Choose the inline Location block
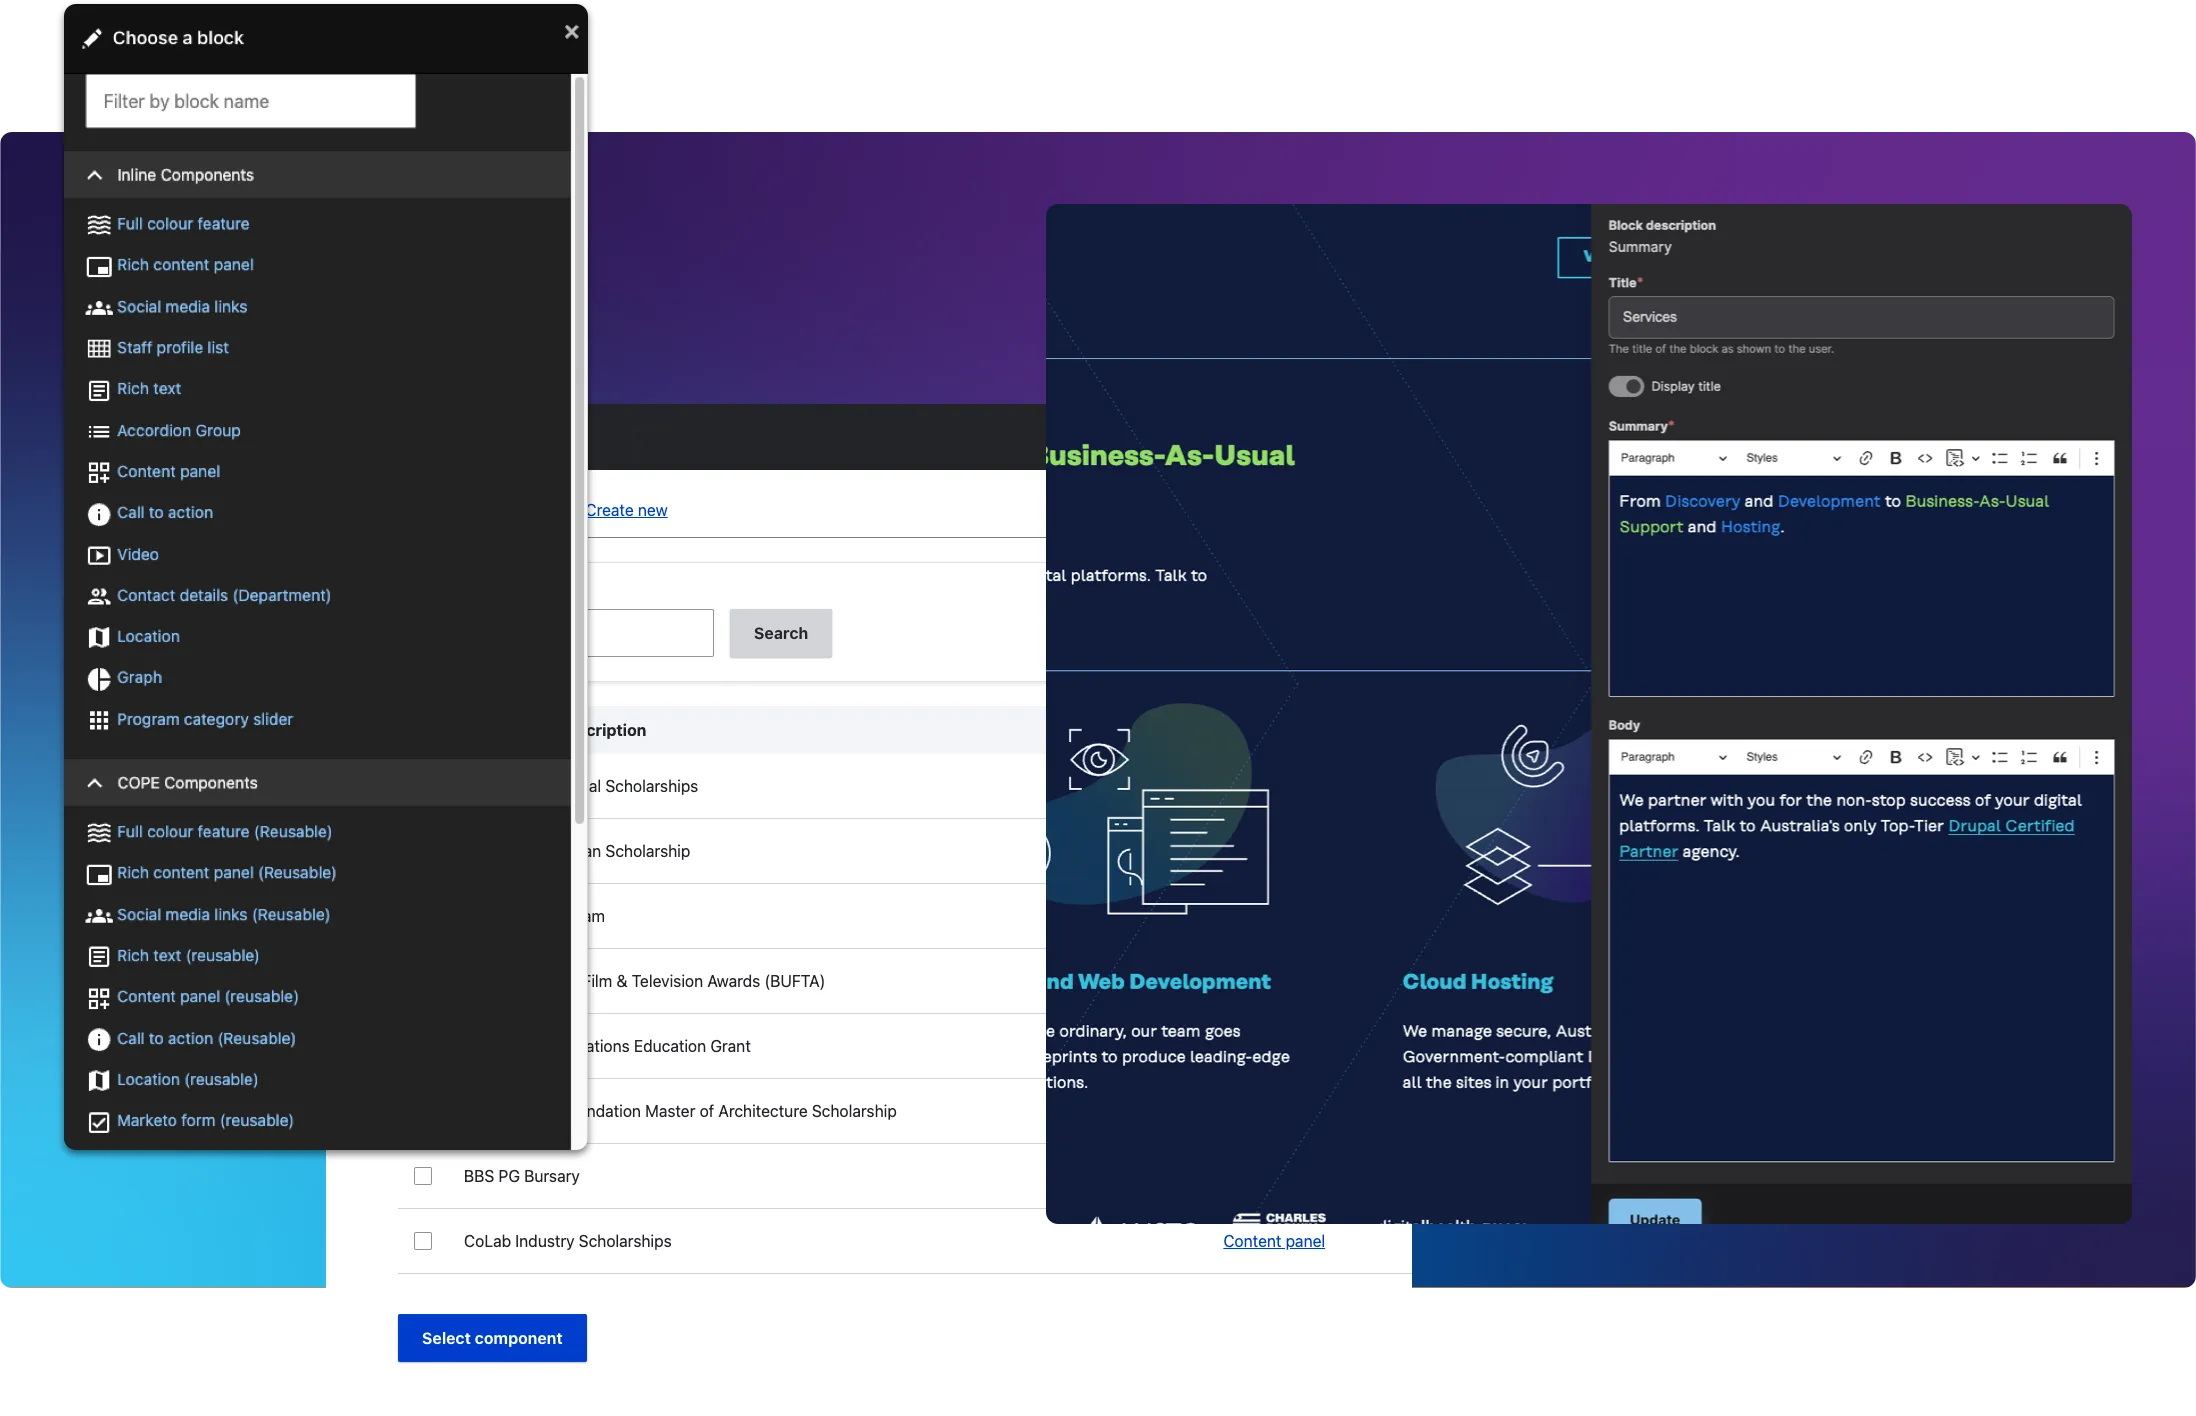 (148, 637)
